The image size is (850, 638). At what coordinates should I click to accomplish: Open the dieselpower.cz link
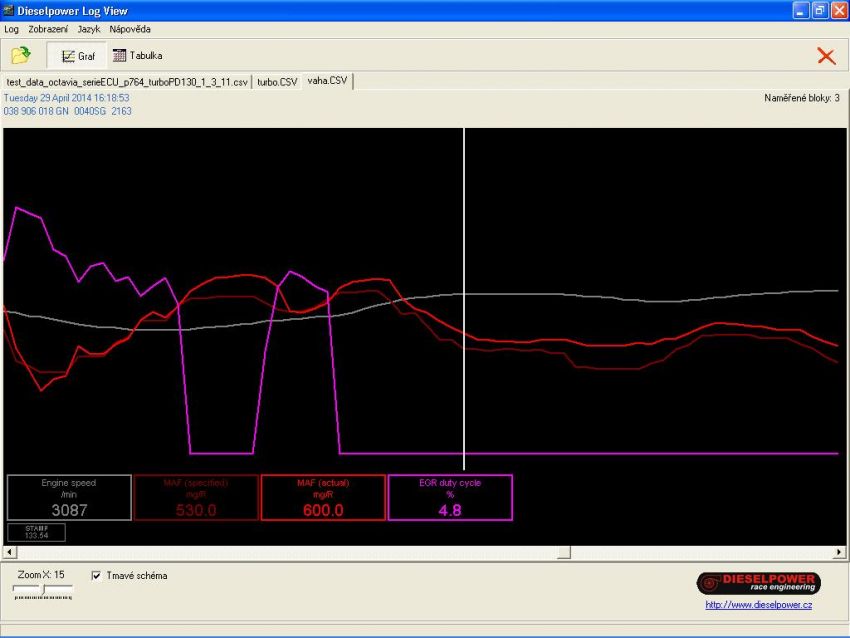(x=758, y=605)
